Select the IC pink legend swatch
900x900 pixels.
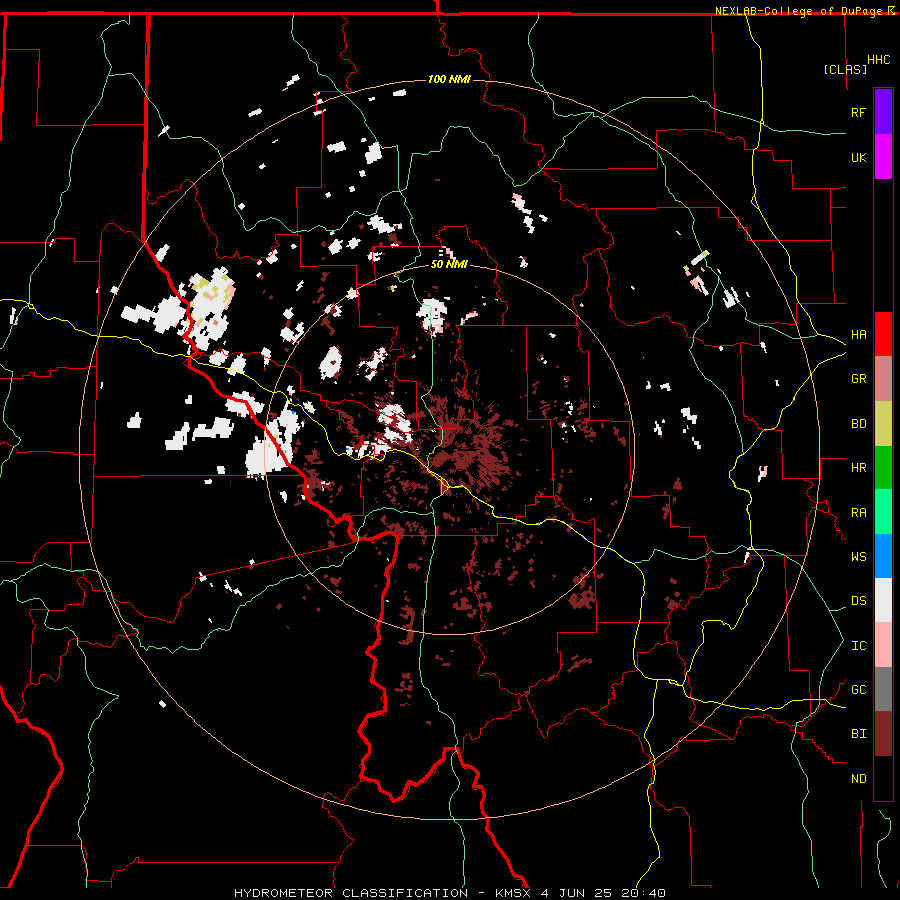pos(883,645)
